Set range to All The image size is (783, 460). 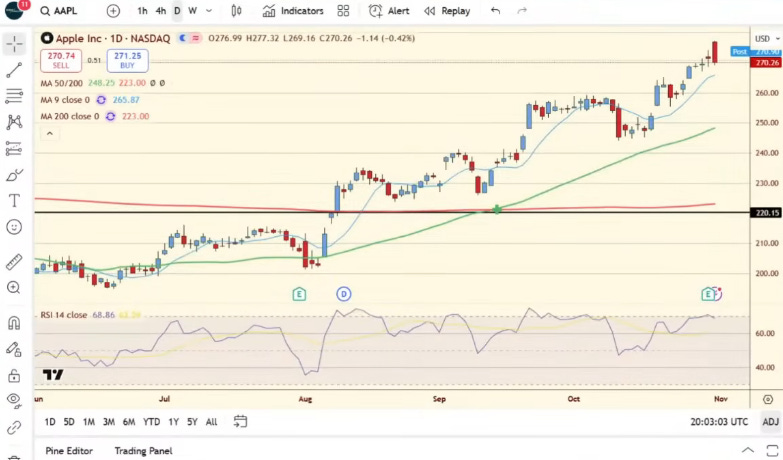(212, 422)
